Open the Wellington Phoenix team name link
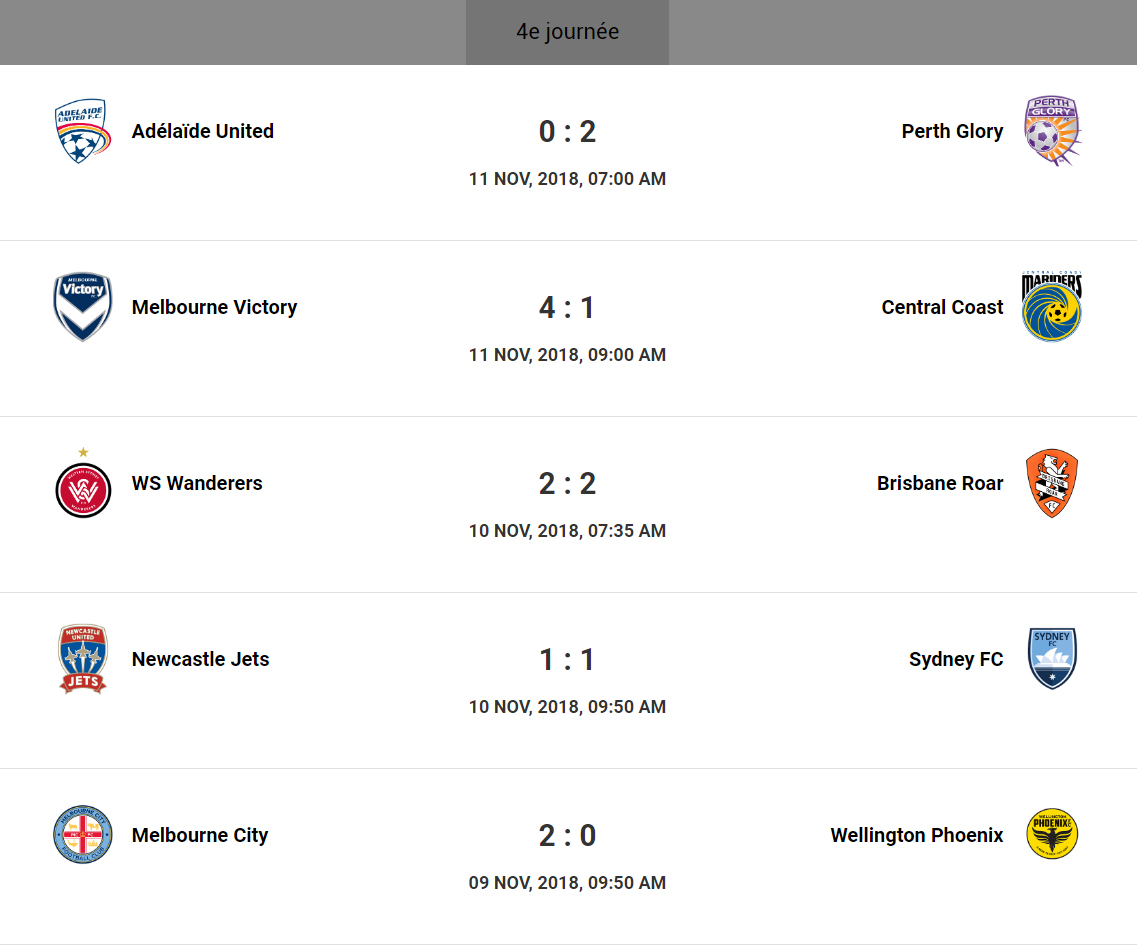 tap(916, 835)
